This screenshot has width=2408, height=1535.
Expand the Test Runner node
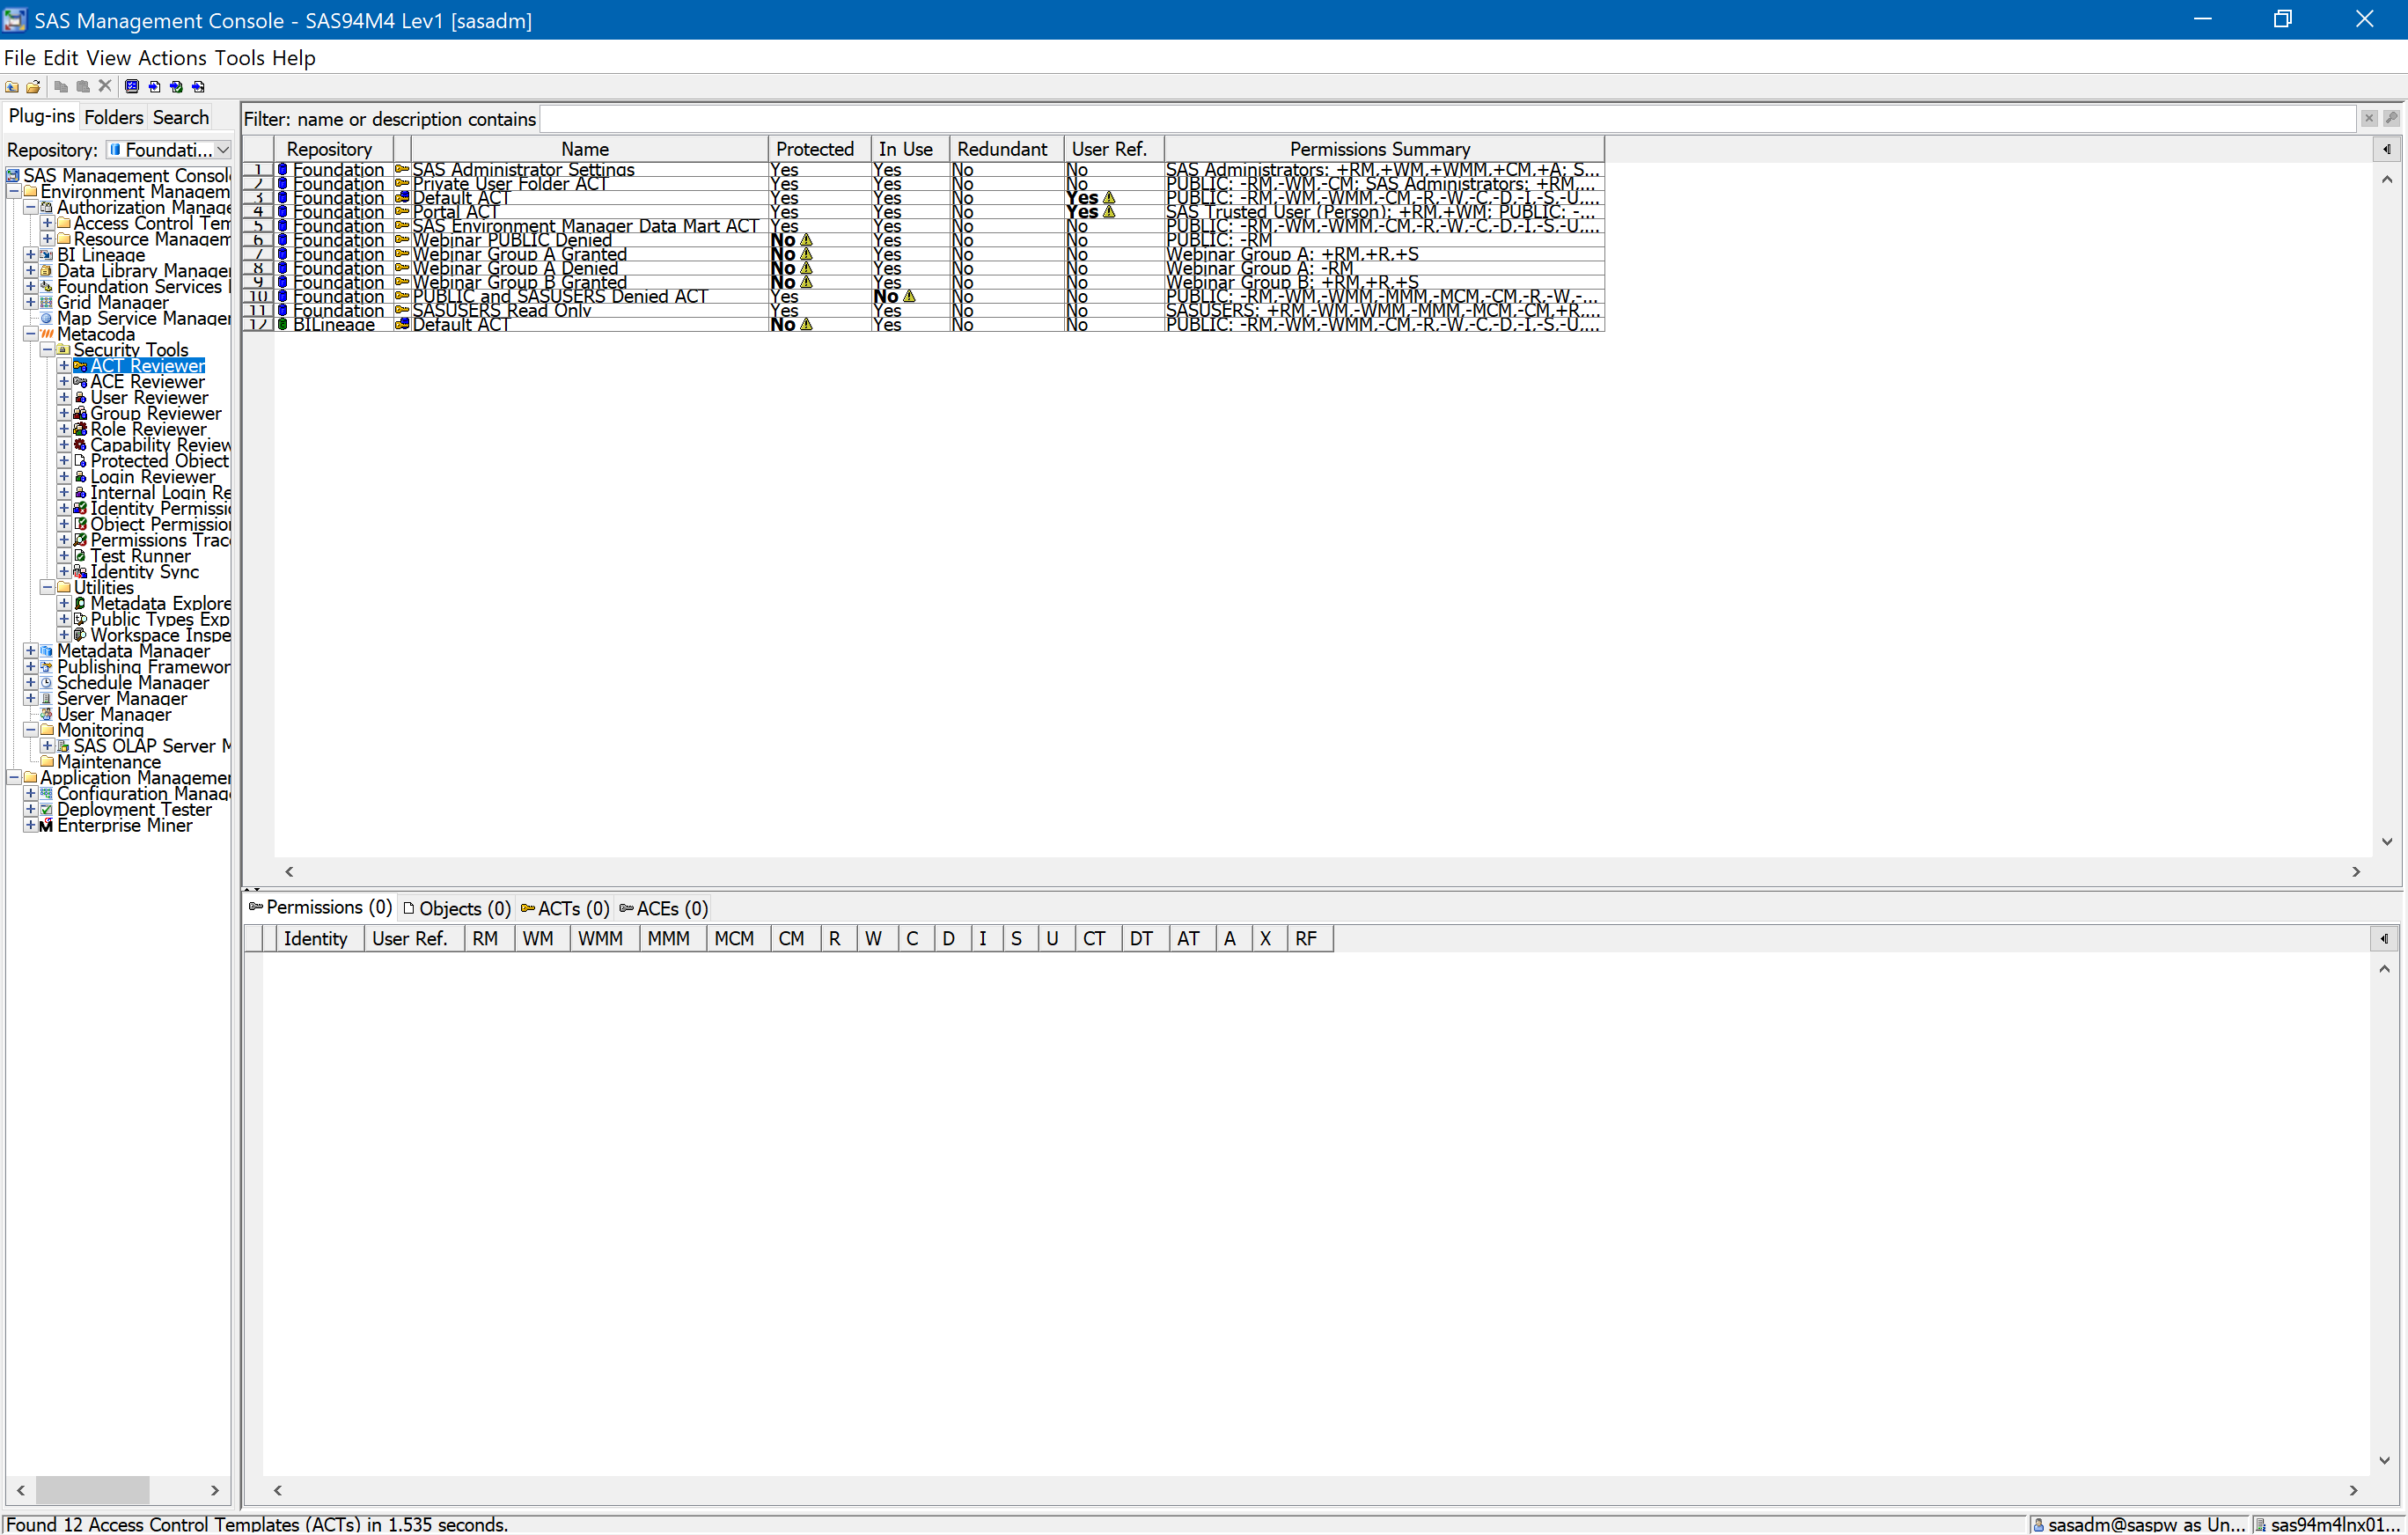[x=64, y=556]
